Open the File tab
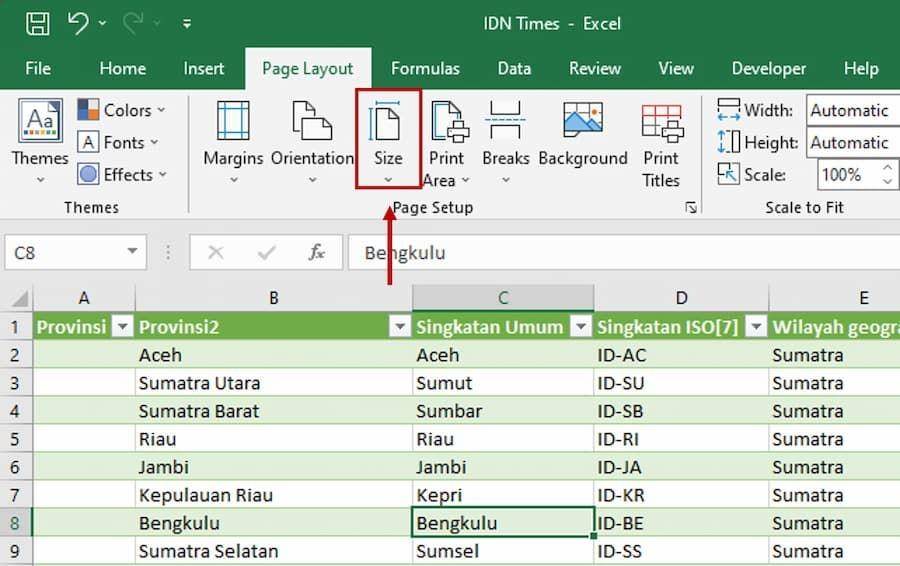The height and width of the screenshot is (566, 900). point(38,69)
